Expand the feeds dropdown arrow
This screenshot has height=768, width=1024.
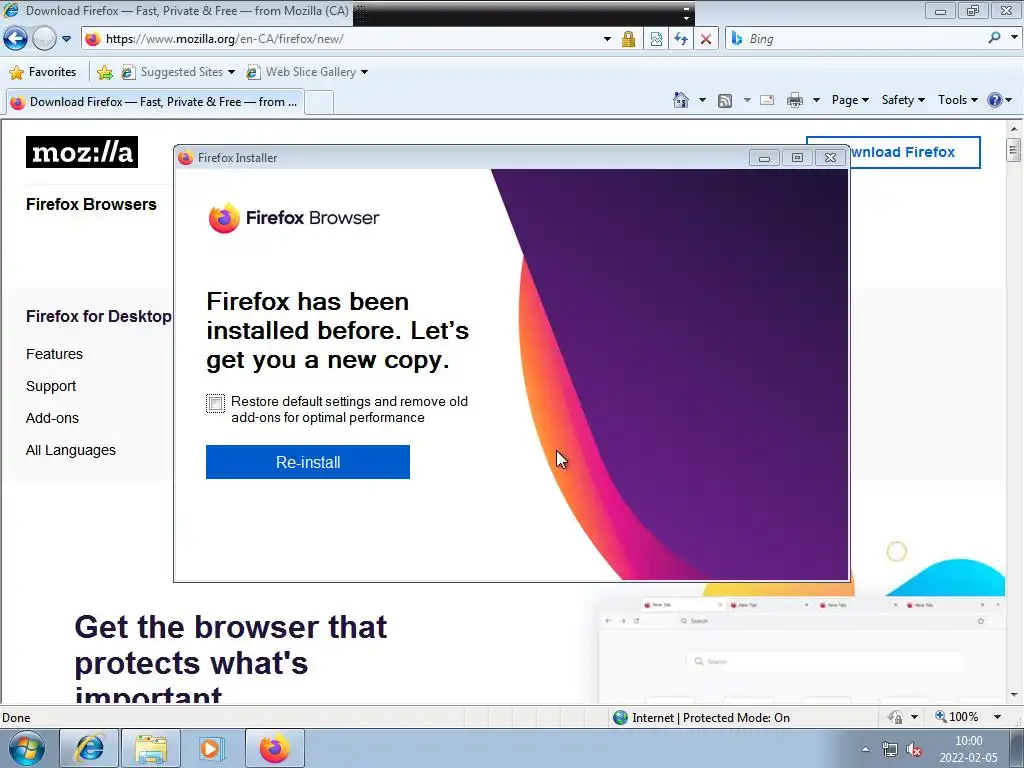coord(746,100)
